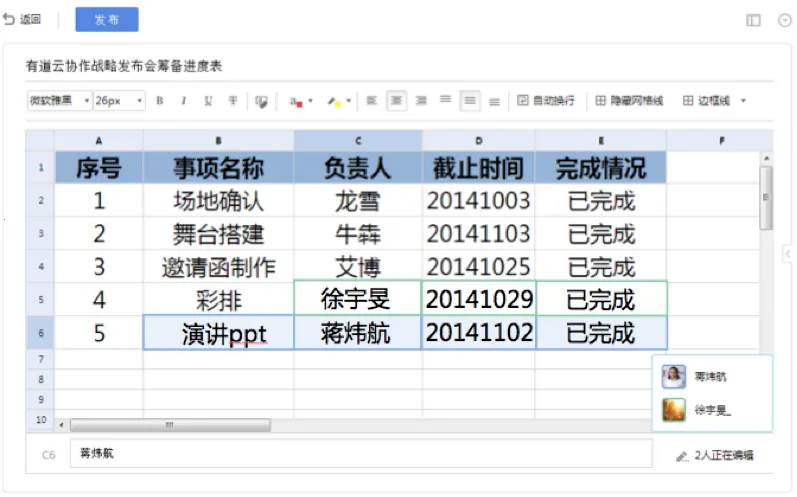Apply bold formatting from the toolbar

point(160,101)
